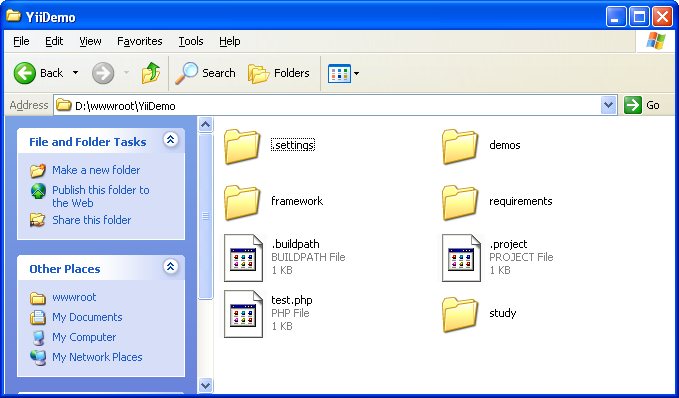Select the .settings folder icon

pyautogui.click(x=242, y=146)
